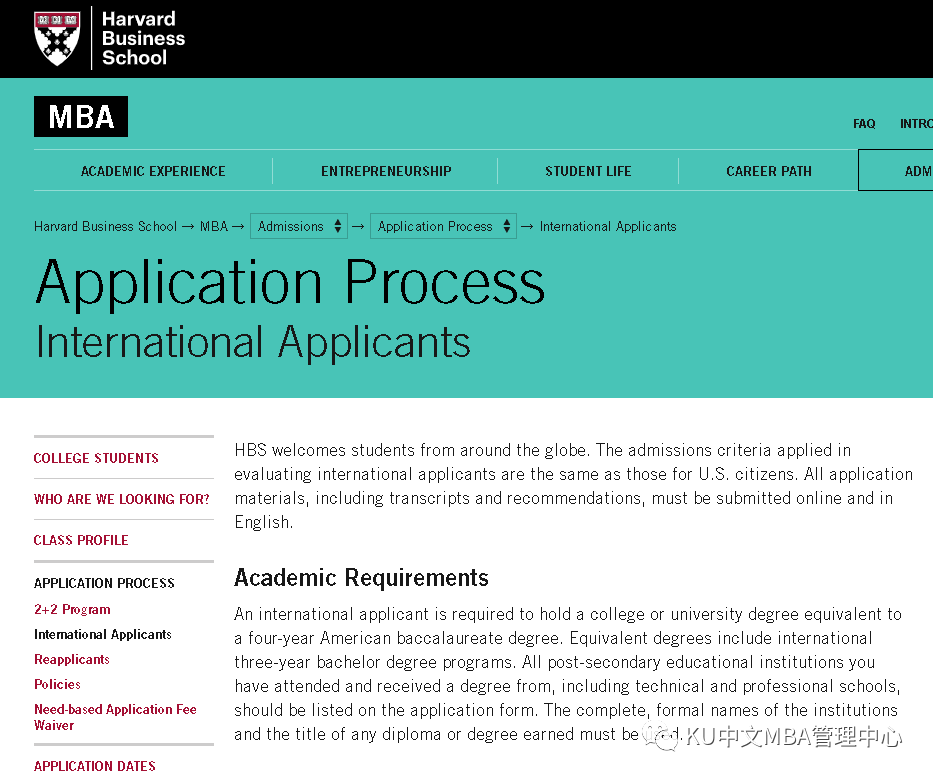Click the MBA black logo badge
This screenshot has width=933, height=778.
pos(81,117)
